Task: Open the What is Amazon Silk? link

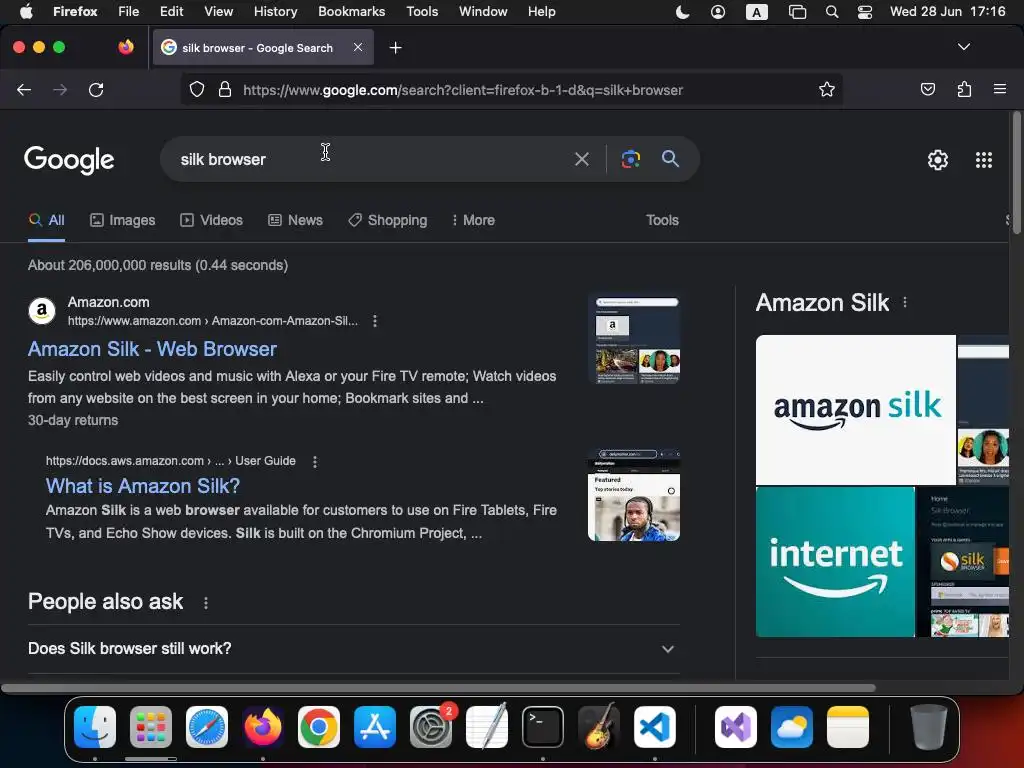Action: 143,486
